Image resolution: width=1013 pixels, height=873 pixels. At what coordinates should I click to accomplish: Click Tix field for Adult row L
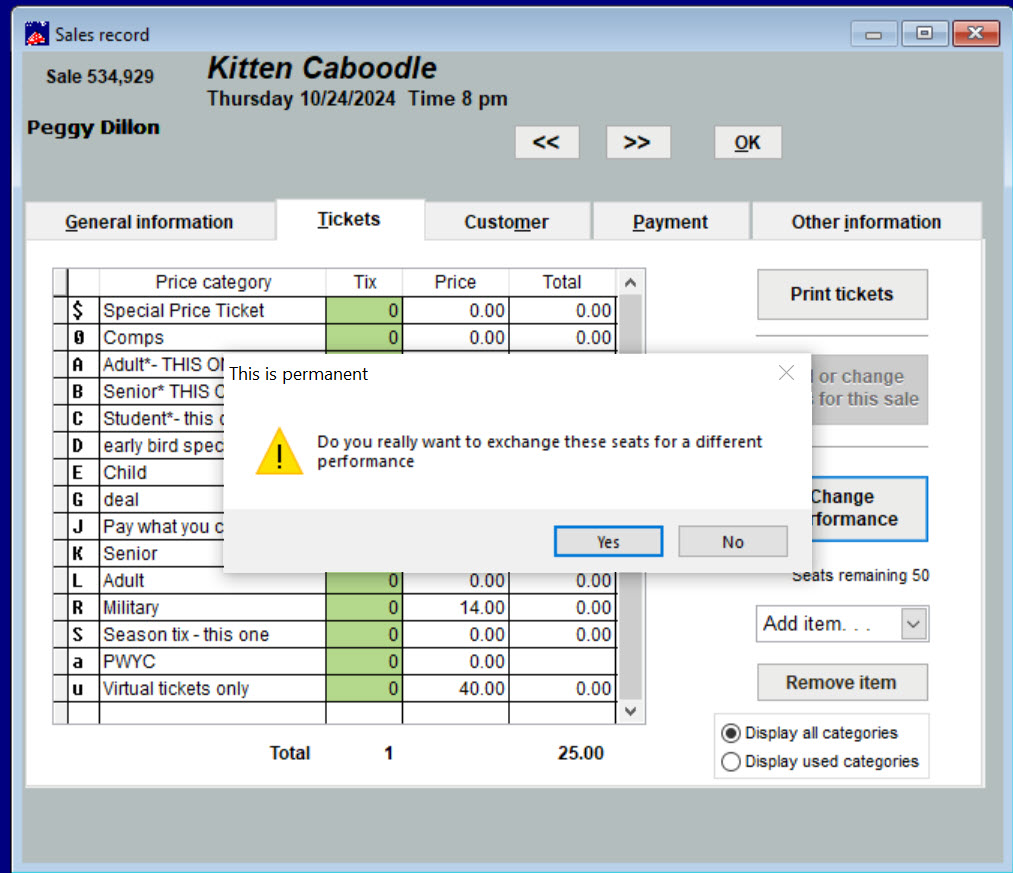pyautogui.click(x=364, y=581)
